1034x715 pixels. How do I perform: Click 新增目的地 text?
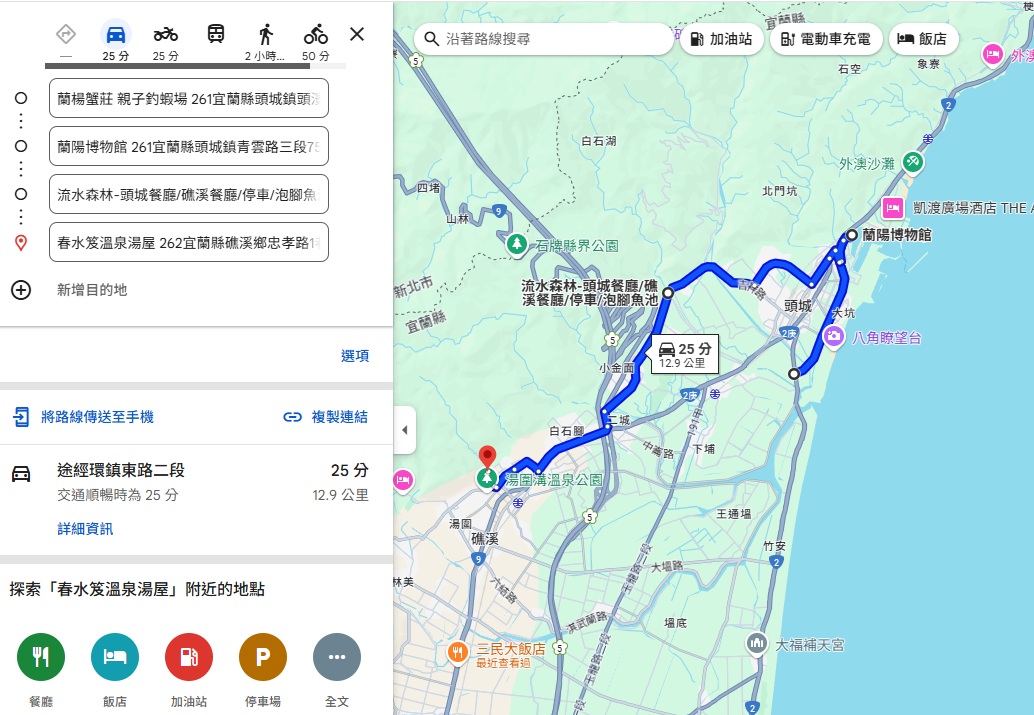tap(92, 290)
